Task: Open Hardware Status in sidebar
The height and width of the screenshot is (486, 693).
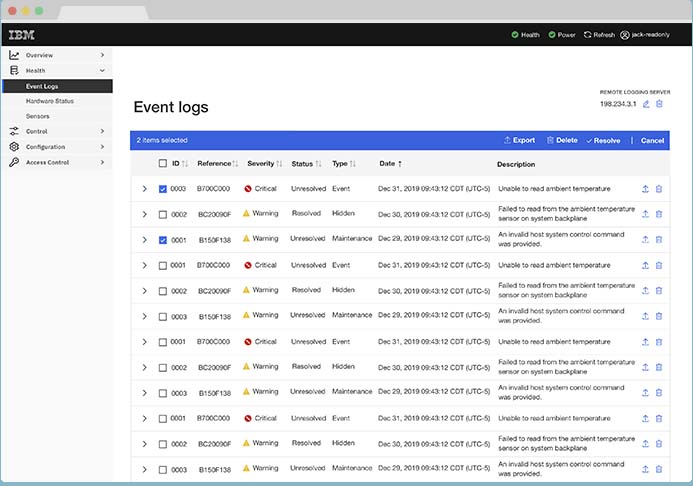Action: 50,101
